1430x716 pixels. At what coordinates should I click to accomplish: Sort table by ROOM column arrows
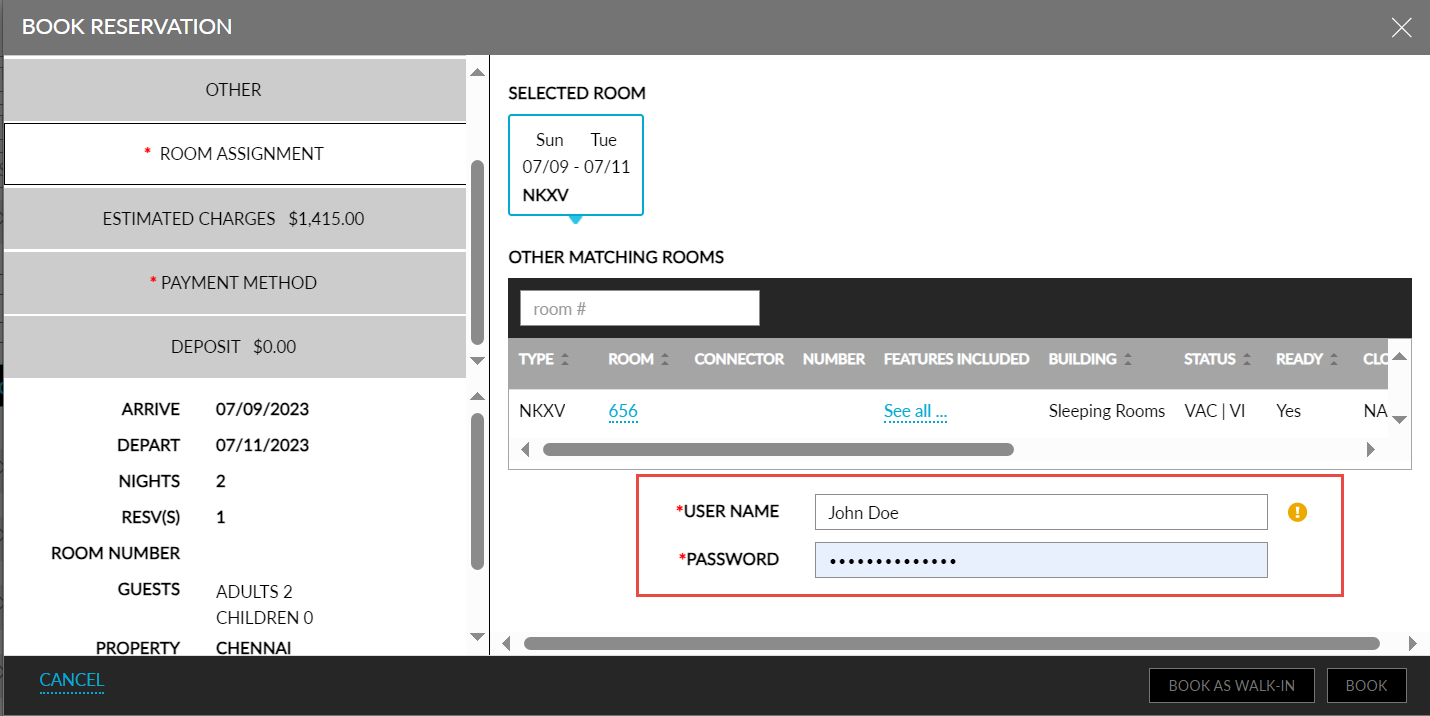[x=665, y=359]
